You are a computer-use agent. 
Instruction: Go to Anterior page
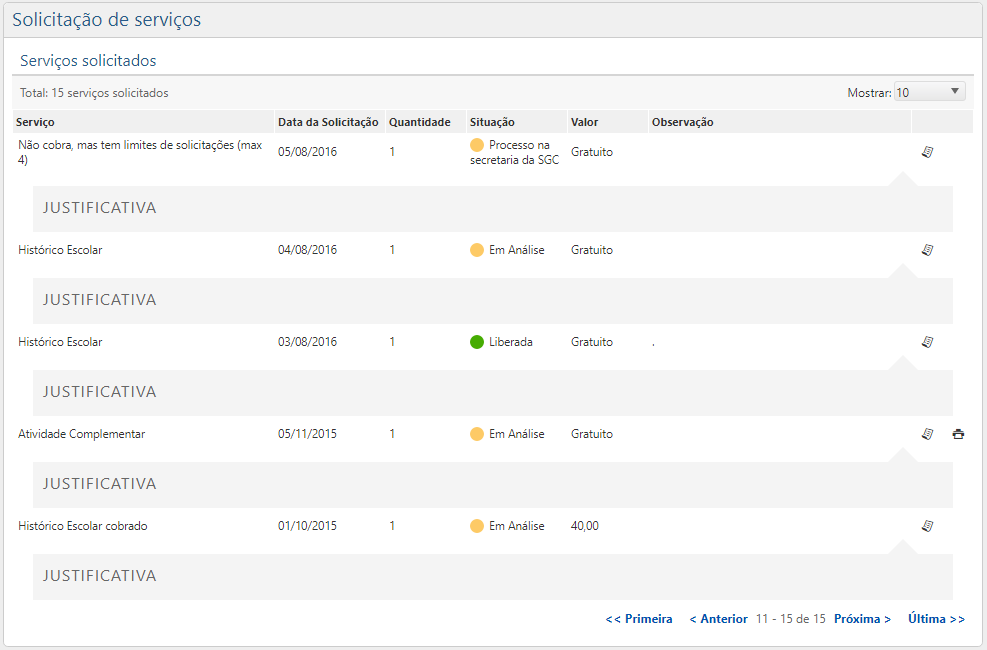[718, 619]
